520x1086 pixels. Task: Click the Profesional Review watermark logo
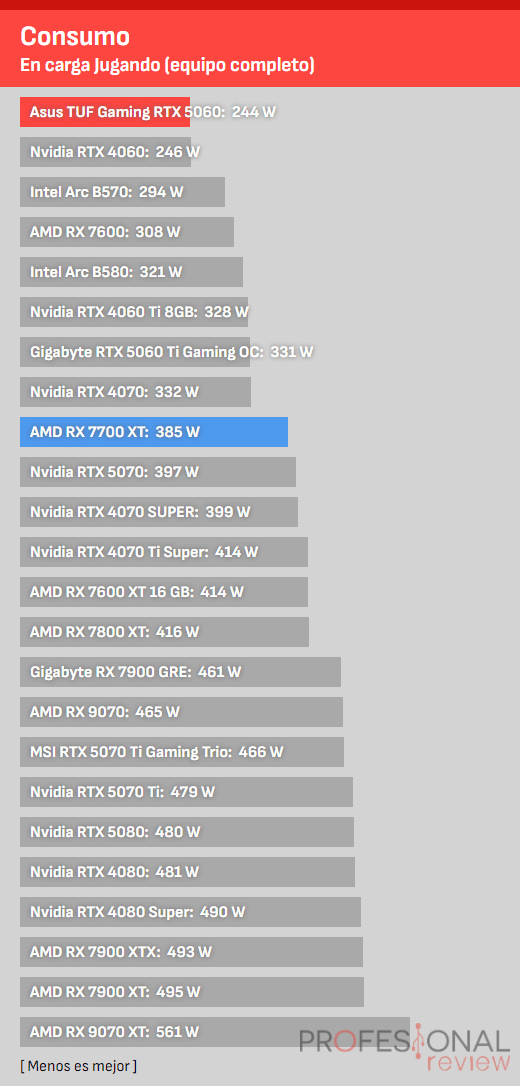coord(405,1050)
